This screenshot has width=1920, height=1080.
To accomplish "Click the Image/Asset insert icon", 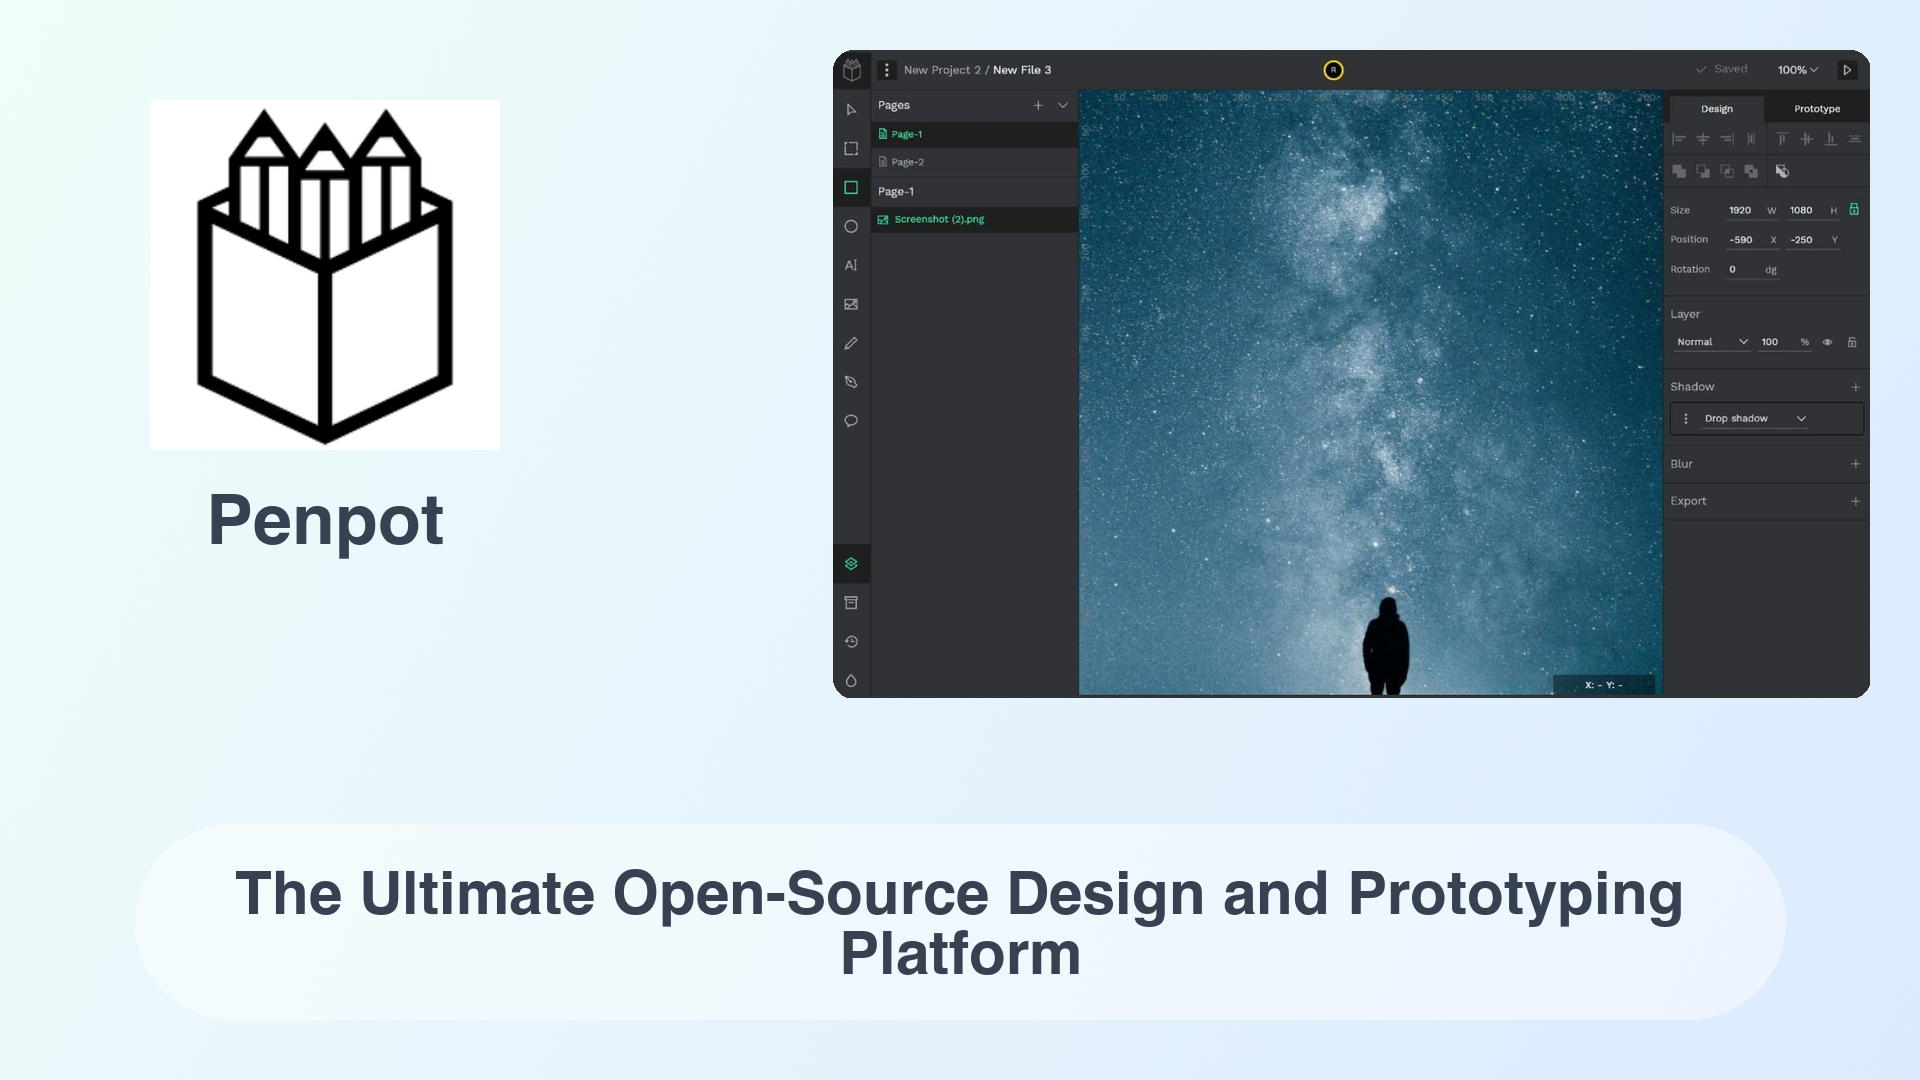I will point(851,305).
